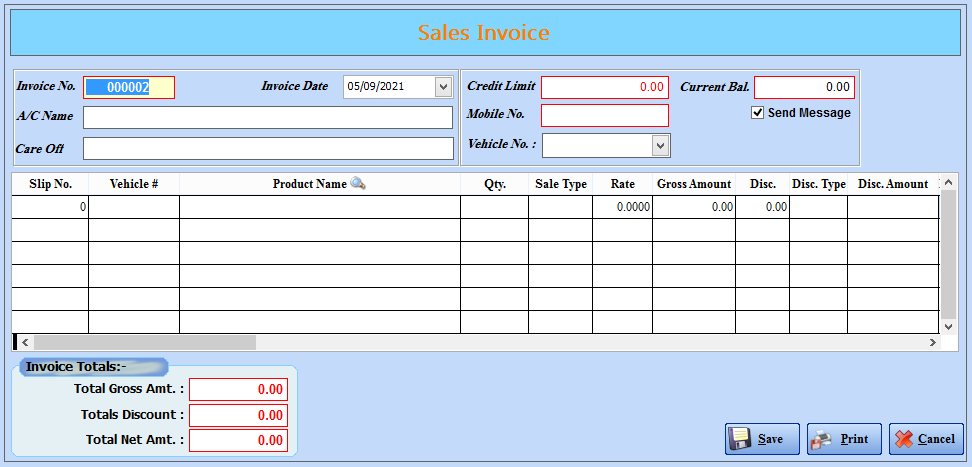Expand the Vehicle No. combo box
This screenshot has width=972, height=467.
pos(661,145)
